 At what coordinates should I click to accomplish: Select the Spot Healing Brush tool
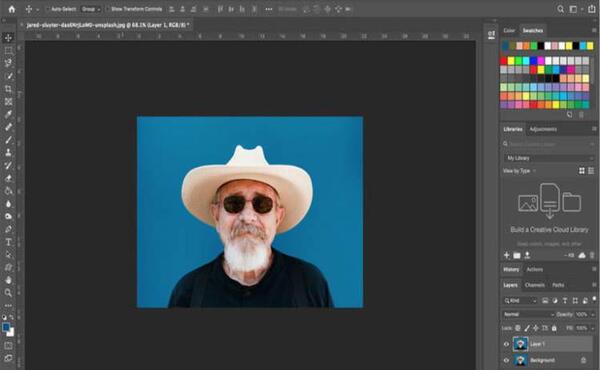point(8,127)
